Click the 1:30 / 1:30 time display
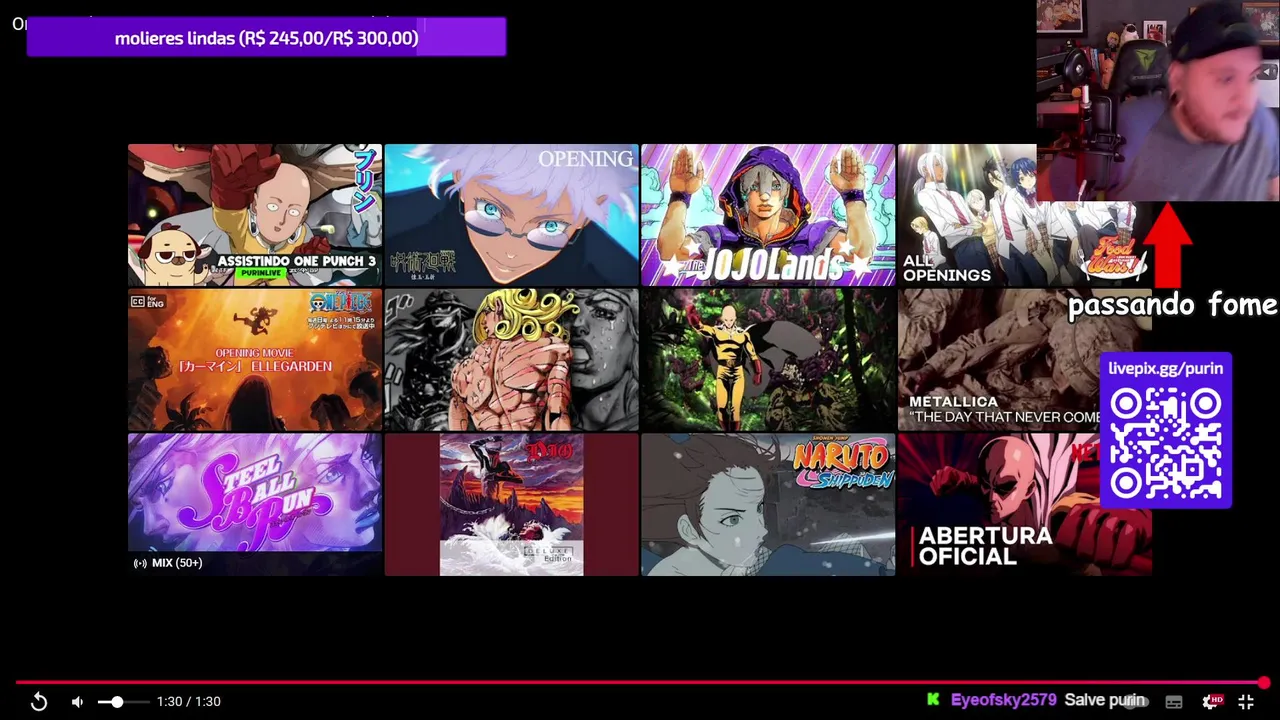 coord(188,702)
